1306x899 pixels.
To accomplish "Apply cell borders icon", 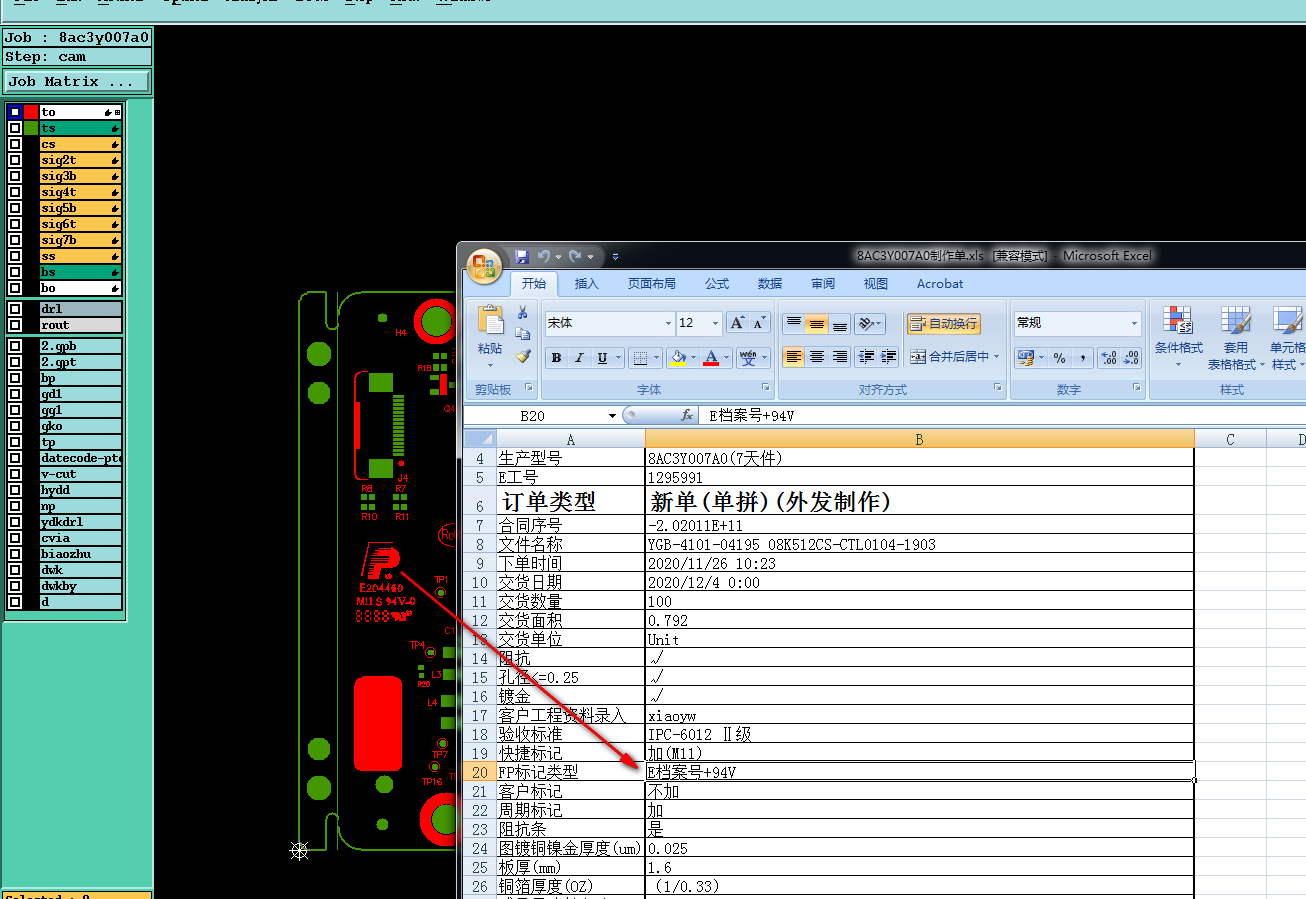I will [640, 358].
